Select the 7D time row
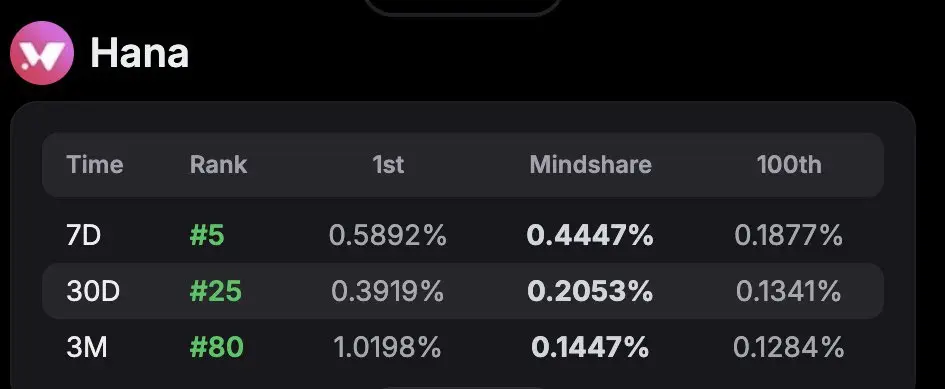This screenshot has height=389, width=945. (463, 235)
